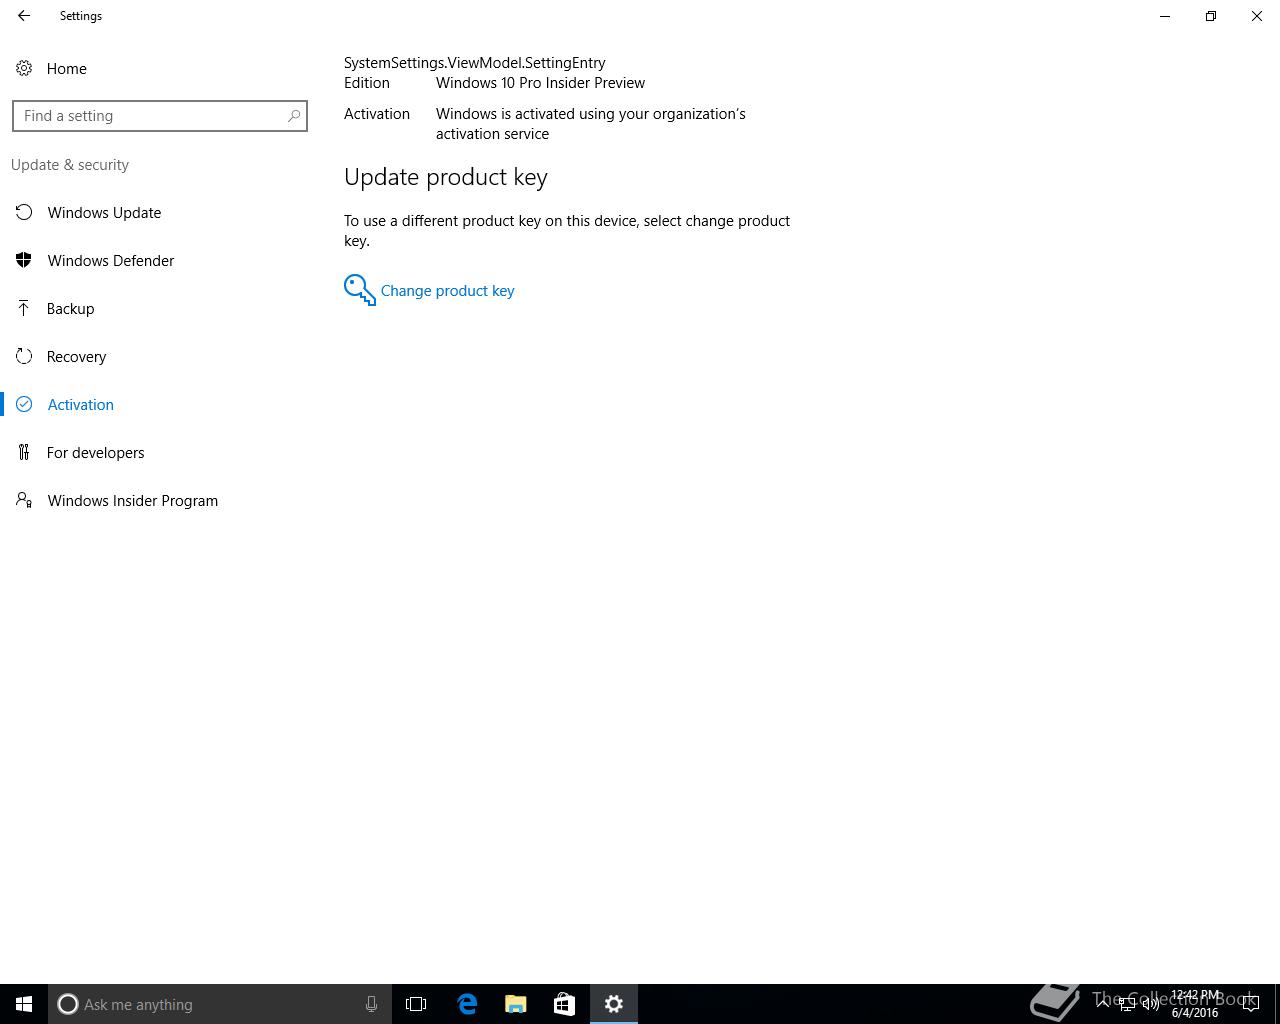Minimize the Settings window

1165,16
